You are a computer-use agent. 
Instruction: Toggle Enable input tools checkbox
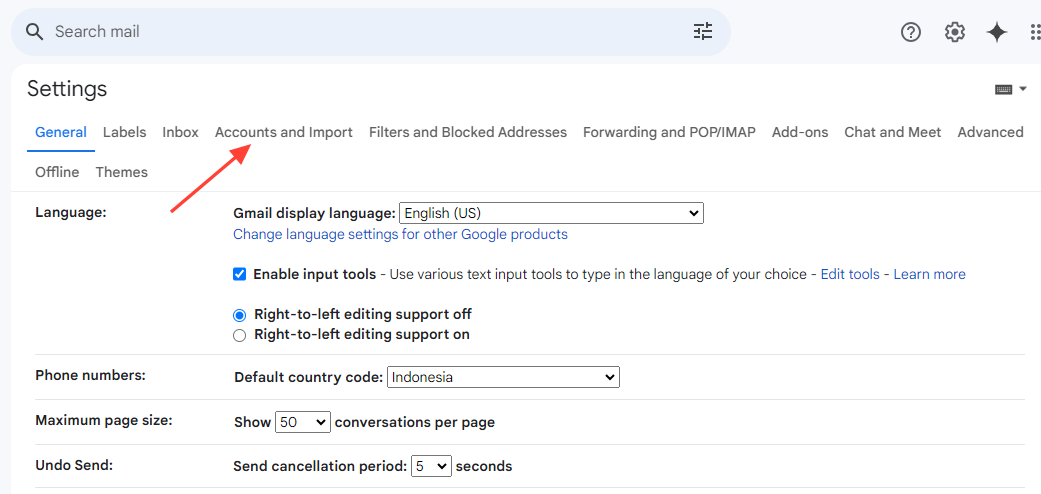[240, 274]
